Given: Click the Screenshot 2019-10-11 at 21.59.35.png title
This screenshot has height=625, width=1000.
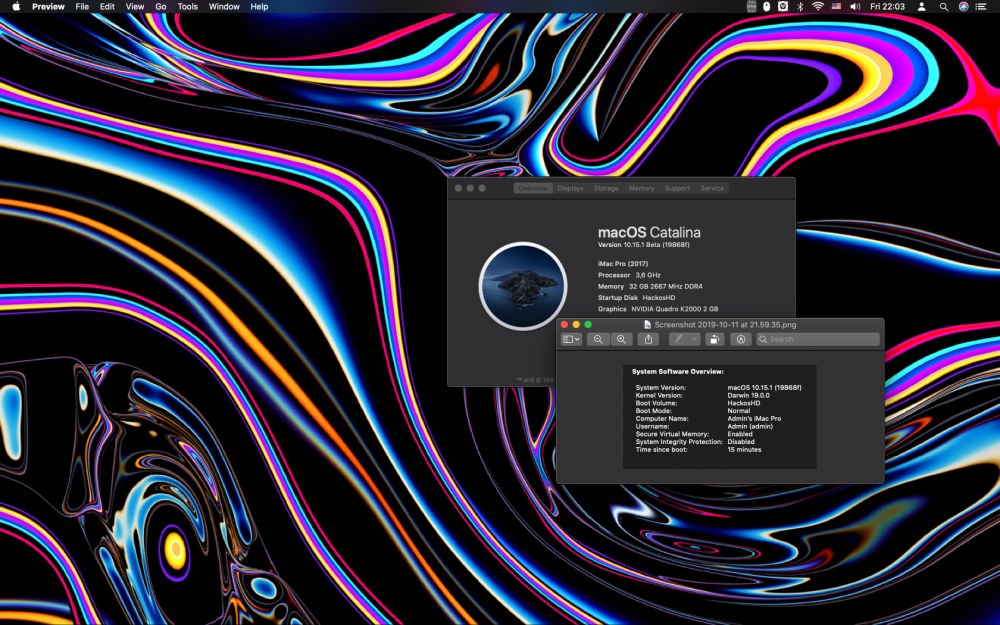Looking at the screenshot, I should point(725,325).
